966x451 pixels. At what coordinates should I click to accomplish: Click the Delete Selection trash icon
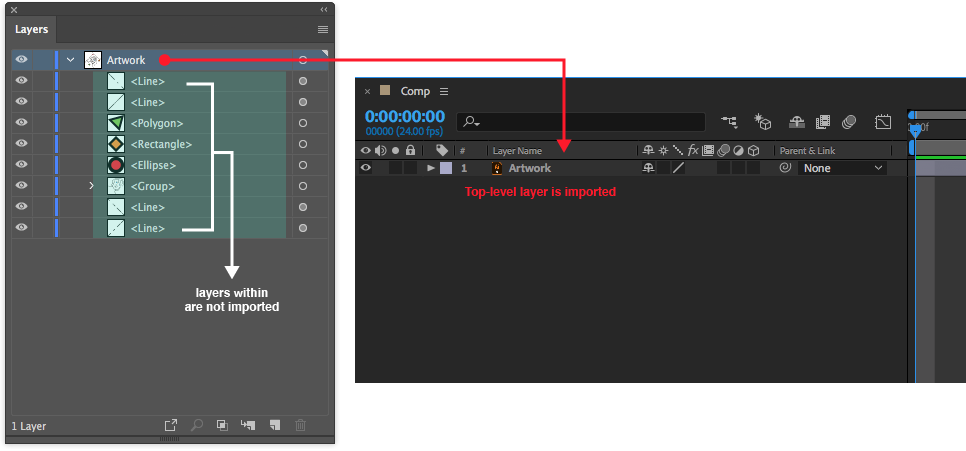point(301,425)
